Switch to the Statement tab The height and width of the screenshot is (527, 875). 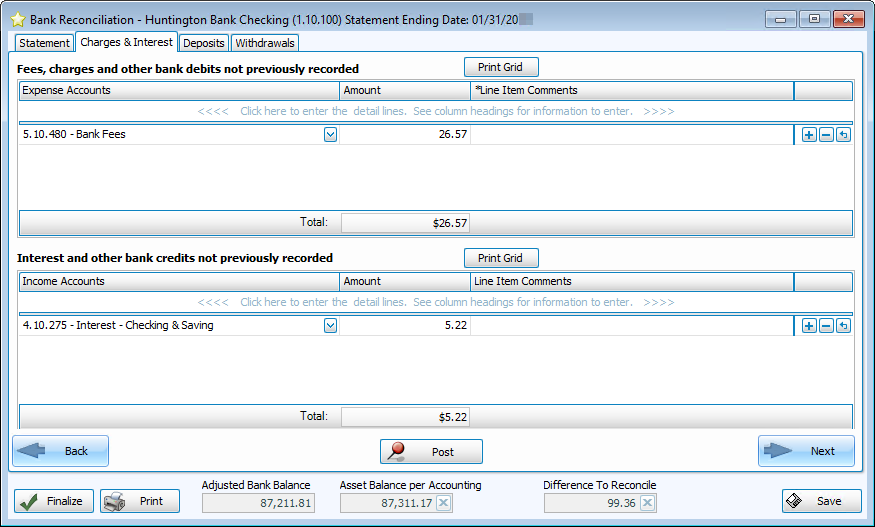click(44, 43)
